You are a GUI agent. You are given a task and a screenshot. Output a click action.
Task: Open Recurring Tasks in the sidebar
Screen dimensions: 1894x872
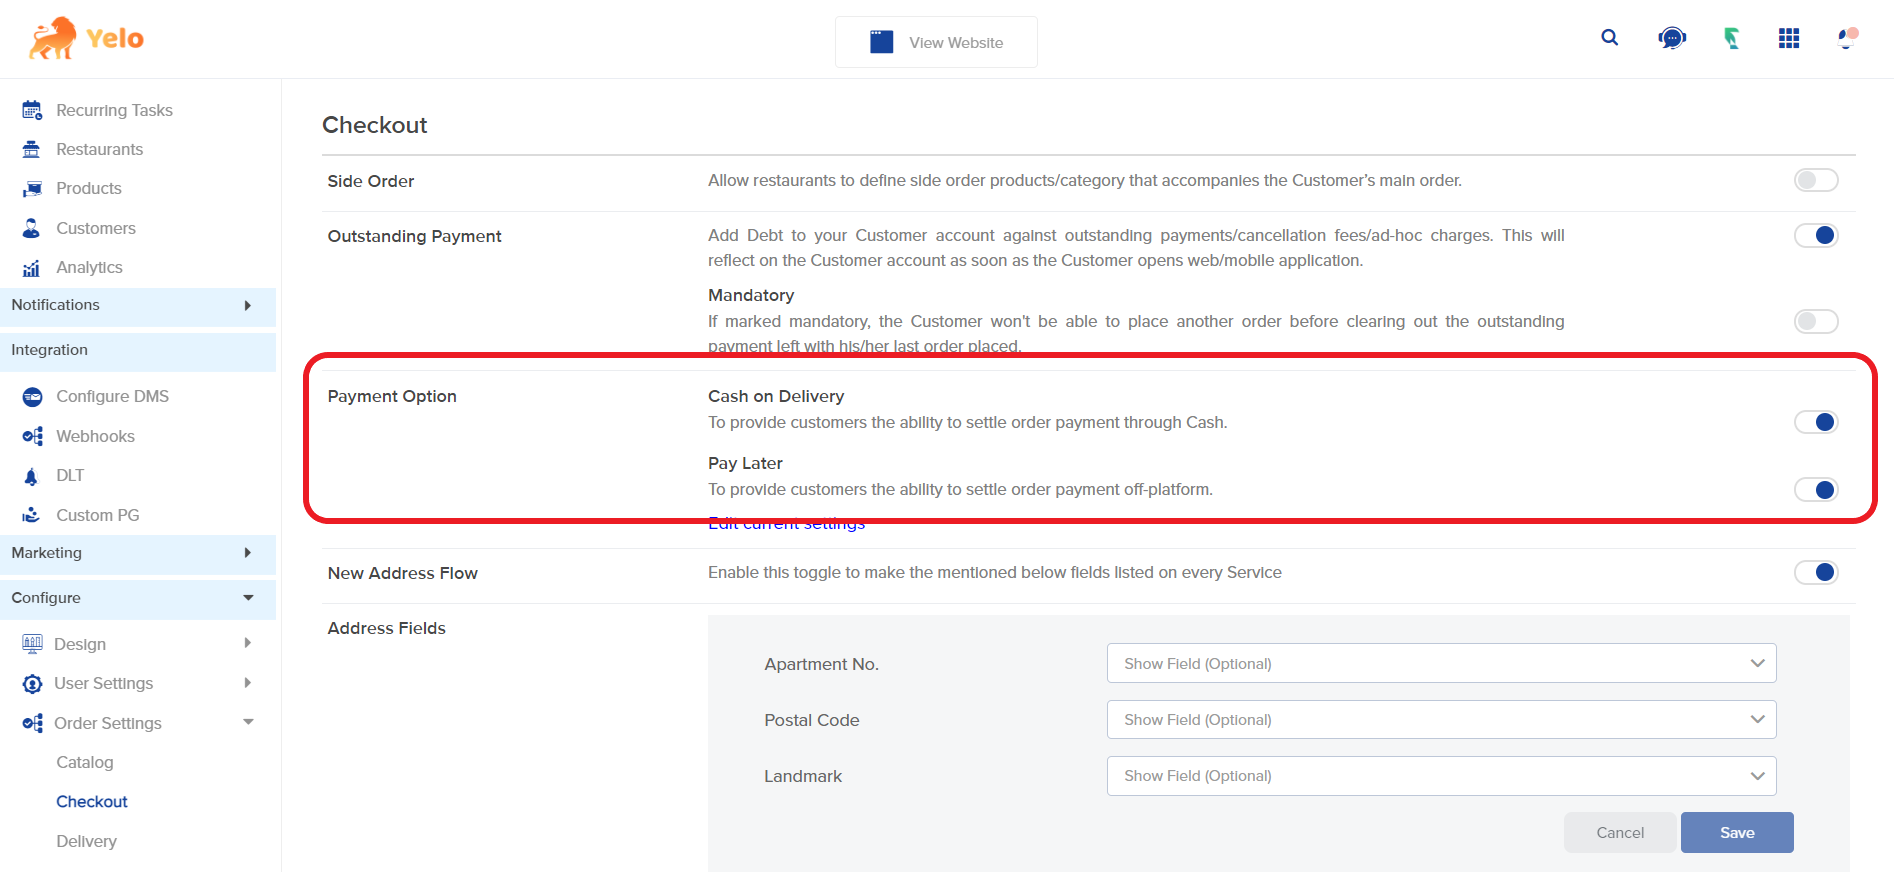tap(114, 110)
